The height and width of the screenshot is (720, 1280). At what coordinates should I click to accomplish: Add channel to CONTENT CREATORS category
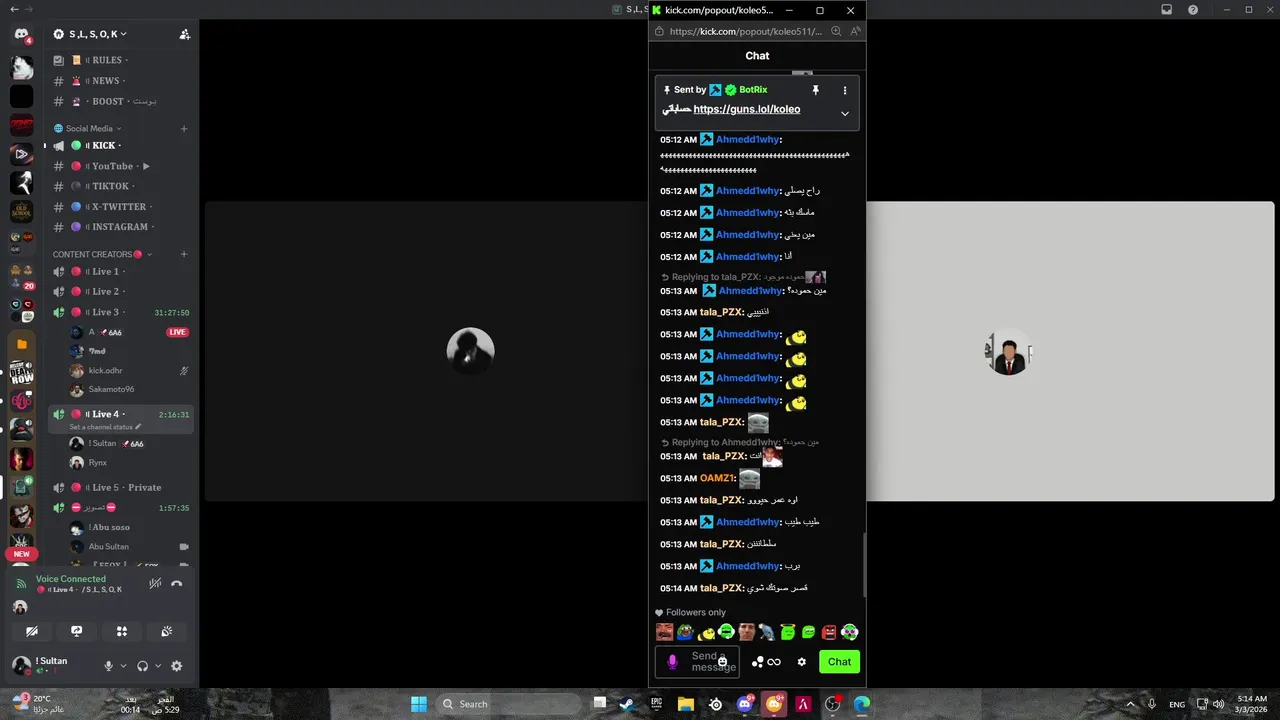184,254
